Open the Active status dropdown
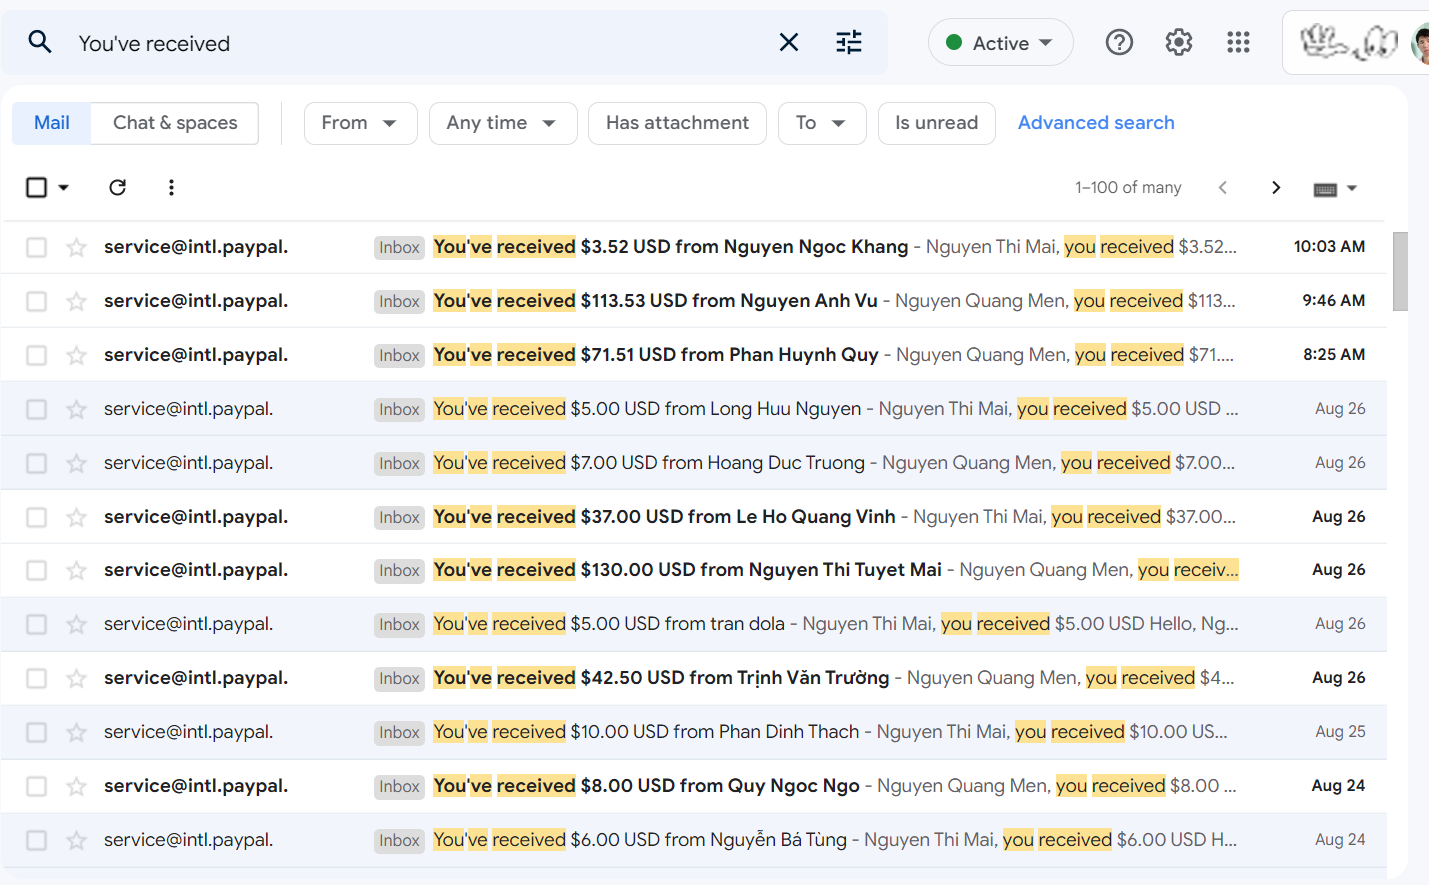 (1000, 42)
